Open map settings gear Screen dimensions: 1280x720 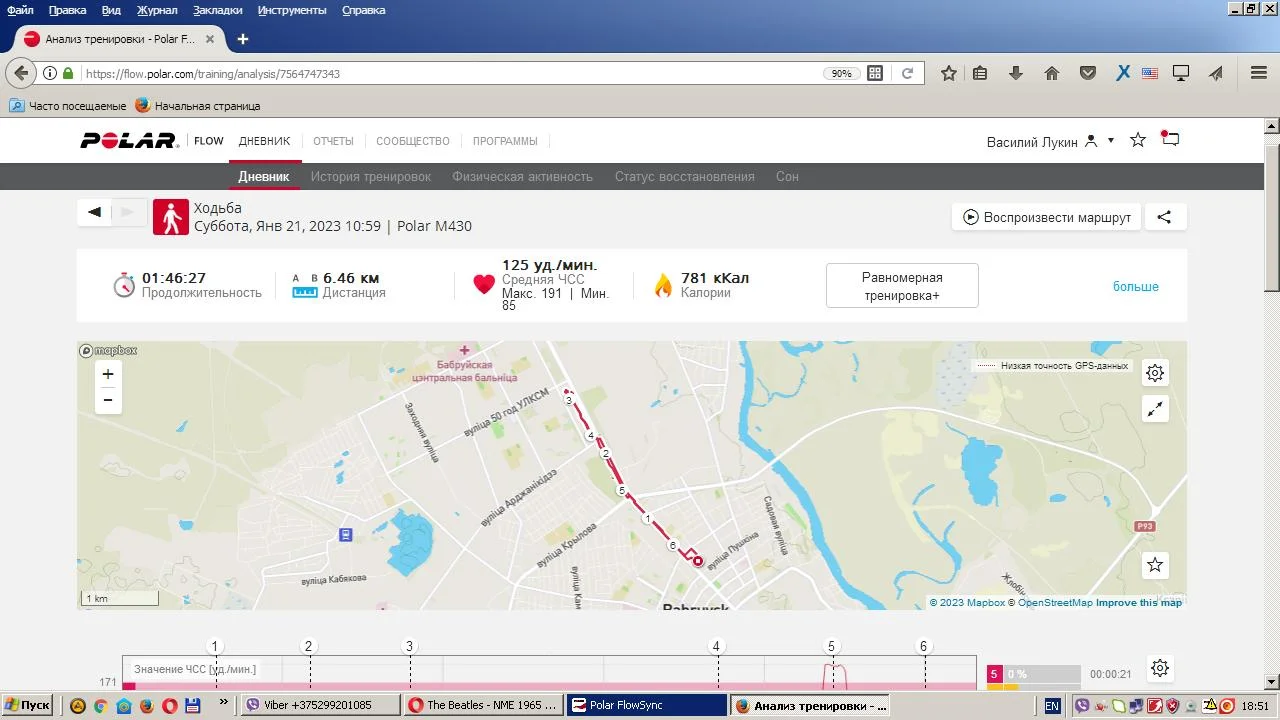click(1155, 373)
